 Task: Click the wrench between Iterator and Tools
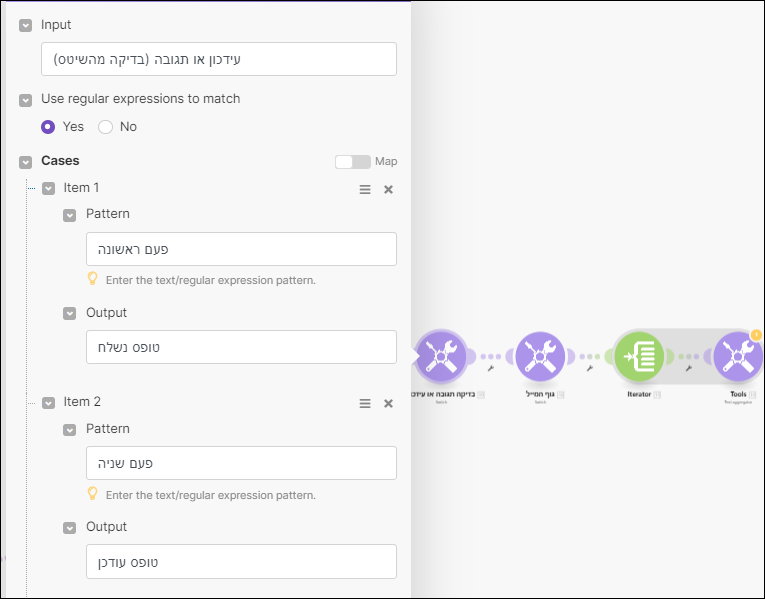click(689, 369)
